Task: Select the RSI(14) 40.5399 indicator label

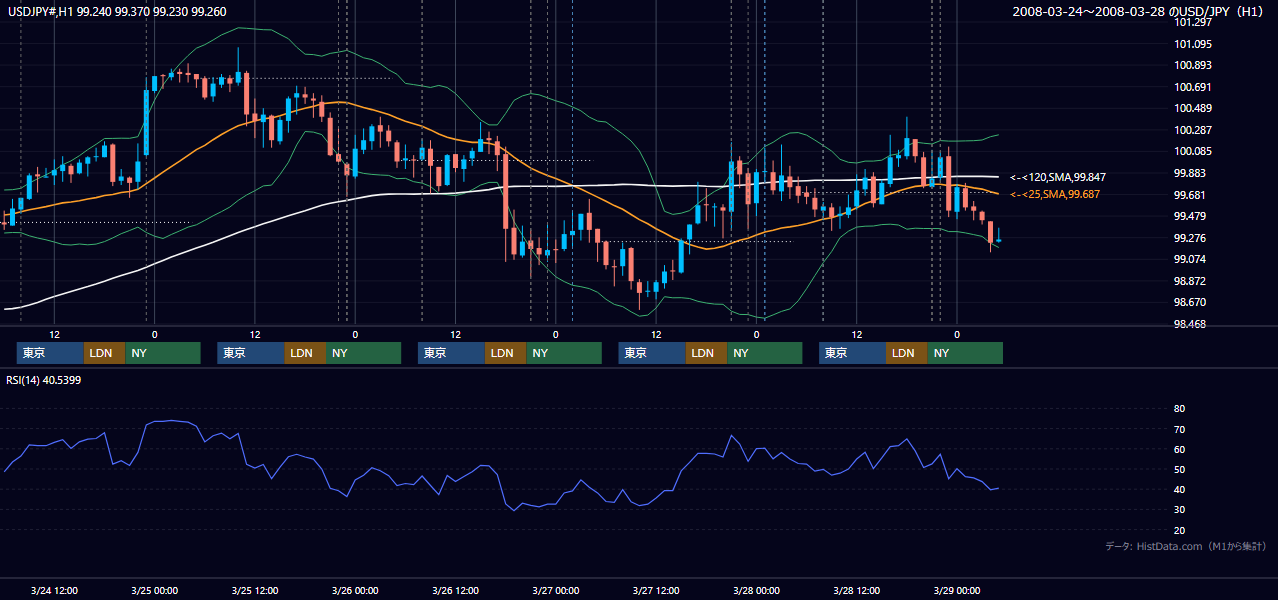Action: coord(44,380)
